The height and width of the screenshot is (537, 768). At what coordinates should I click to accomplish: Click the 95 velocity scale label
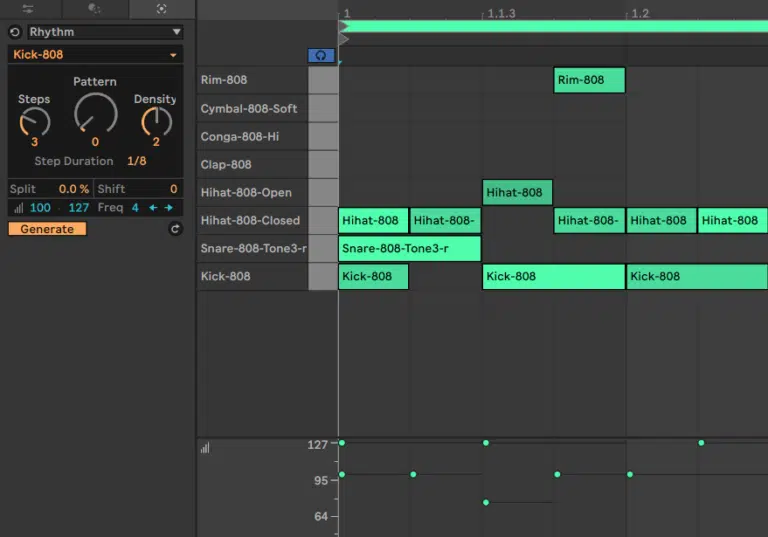[x=321, y=481]
